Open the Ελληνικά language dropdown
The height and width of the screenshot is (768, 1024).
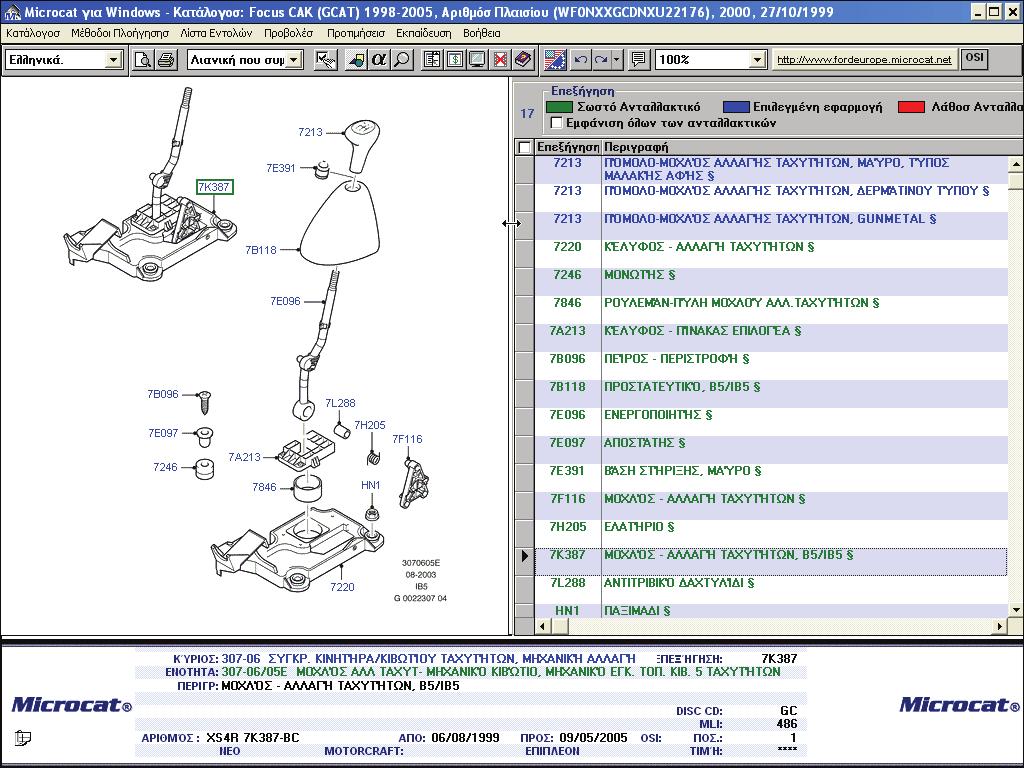pyautogui.click(x=113, y=60)
